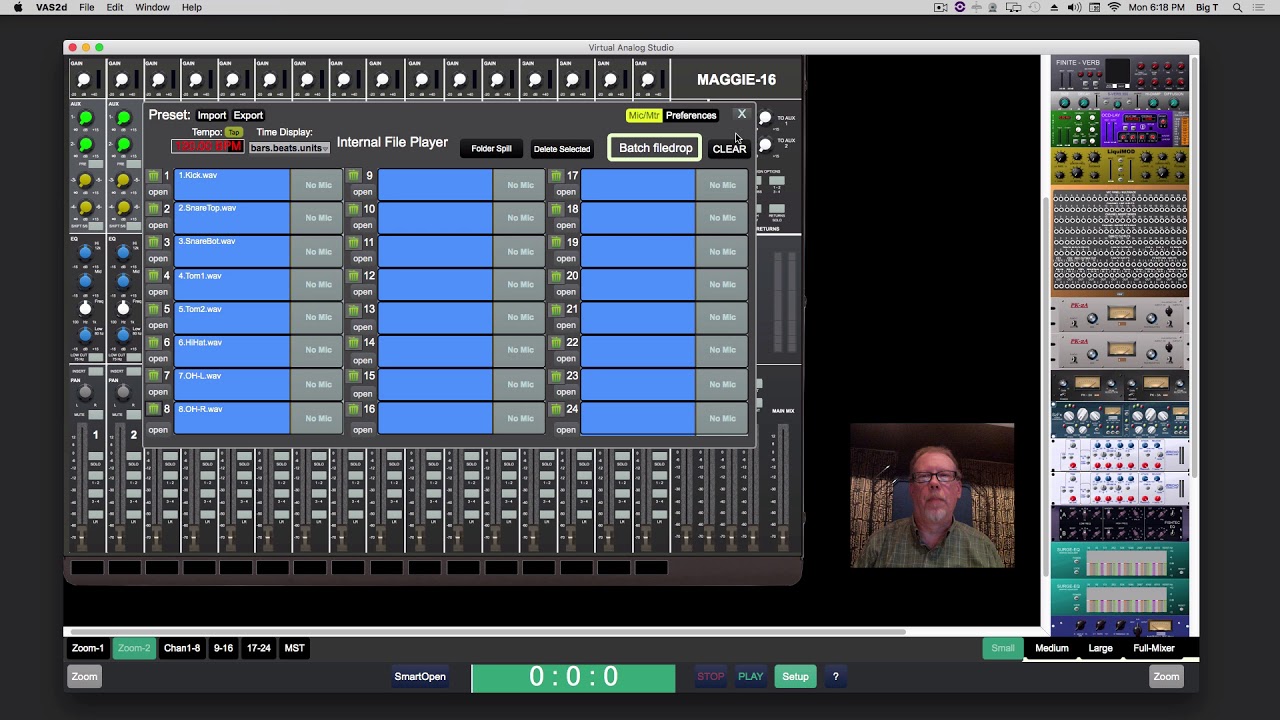Click open for file slot 10
Screen dimensions: 1280x720
point(362,225)
